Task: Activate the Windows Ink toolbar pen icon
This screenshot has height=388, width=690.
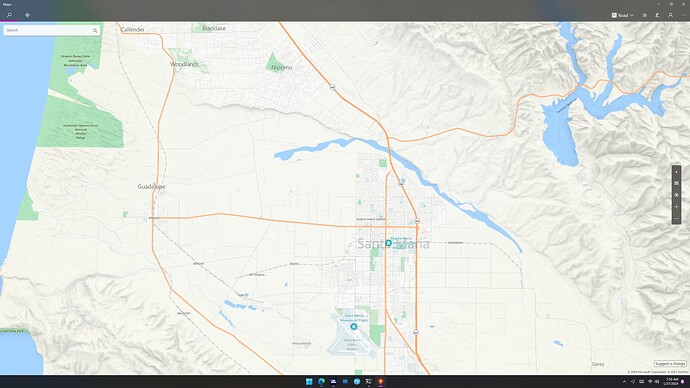Action: point(657,15)
